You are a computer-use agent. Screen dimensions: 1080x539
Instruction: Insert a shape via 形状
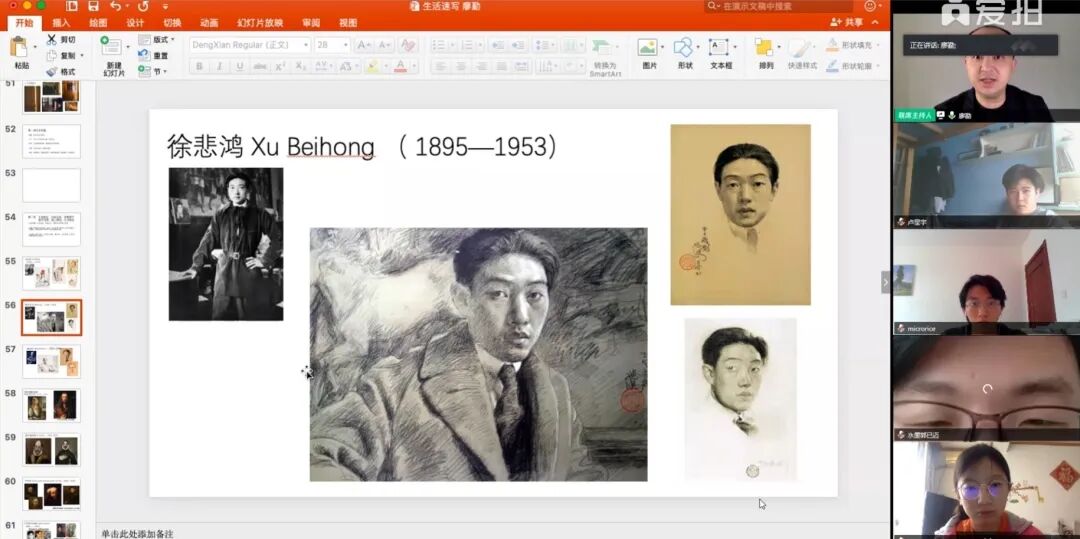685,54
